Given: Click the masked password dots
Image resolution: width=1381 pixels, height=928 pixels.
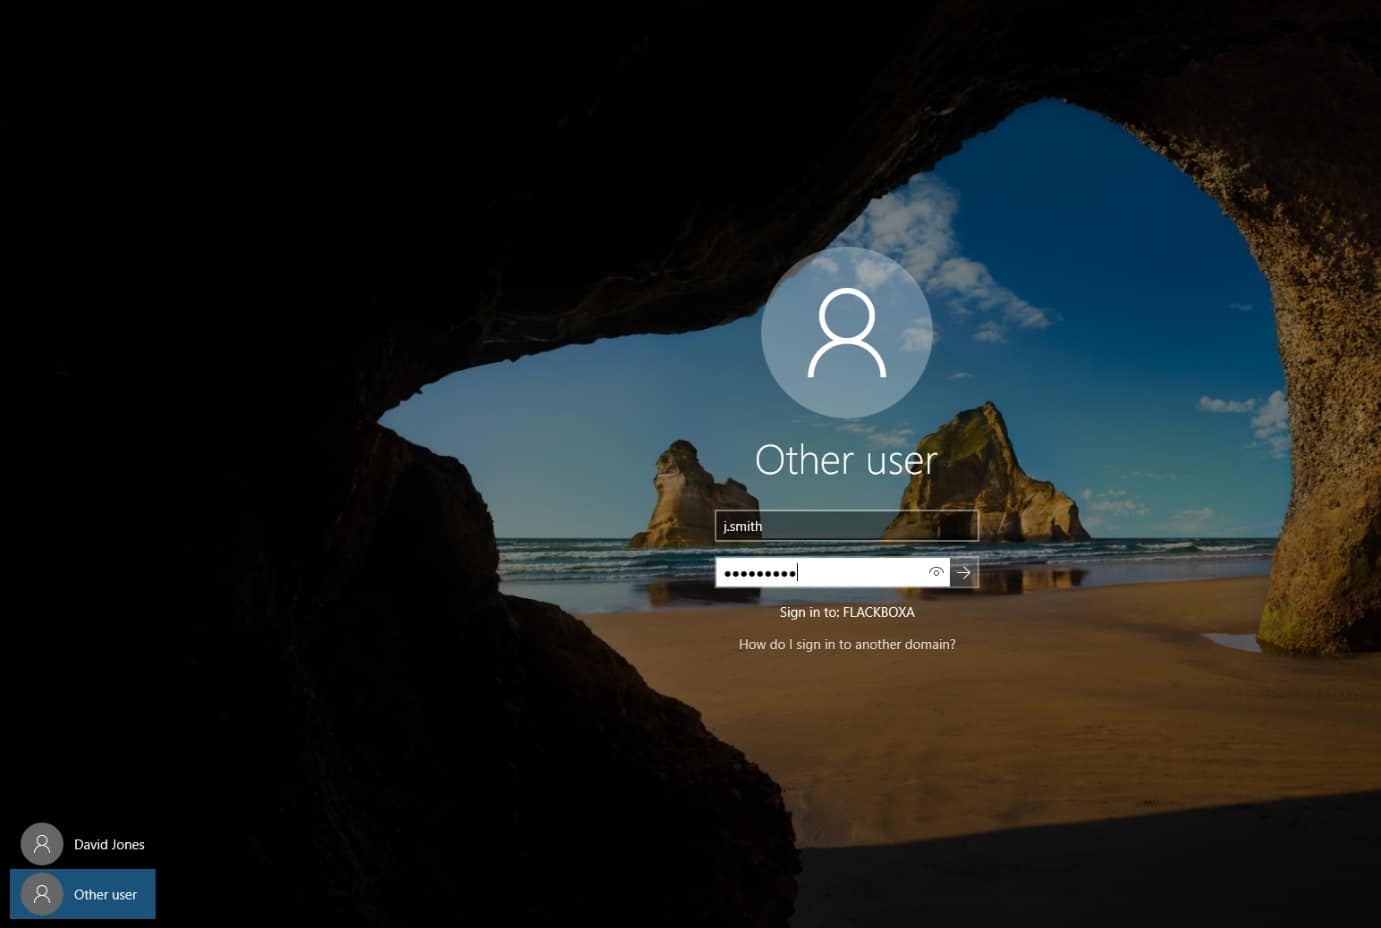Looking at the screenshot, I should (759, 573).
